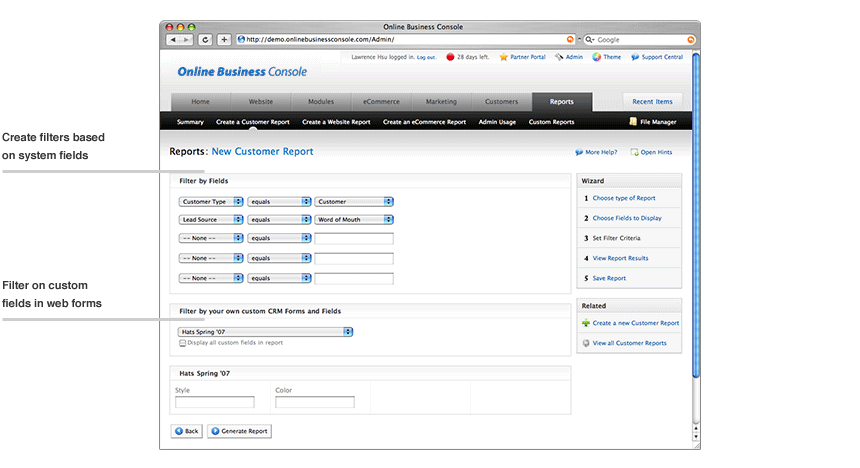Click the More Help speech bubble icon
This screenshot has height=468, width=860.
pos(579,152)
